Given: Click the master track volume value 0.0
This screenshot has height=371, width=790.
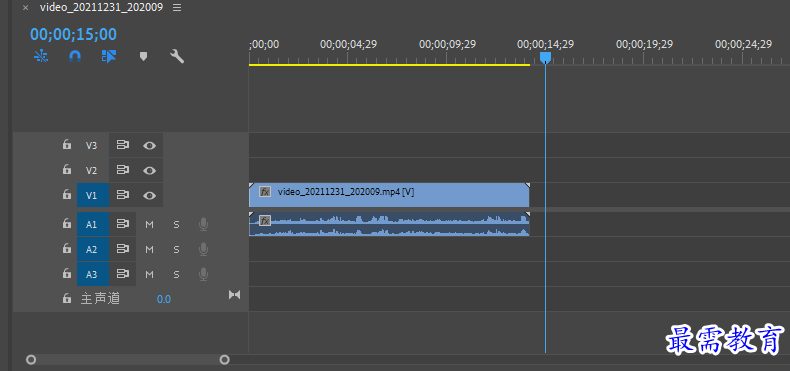Looking at the screenshot, I should [164, 299].
